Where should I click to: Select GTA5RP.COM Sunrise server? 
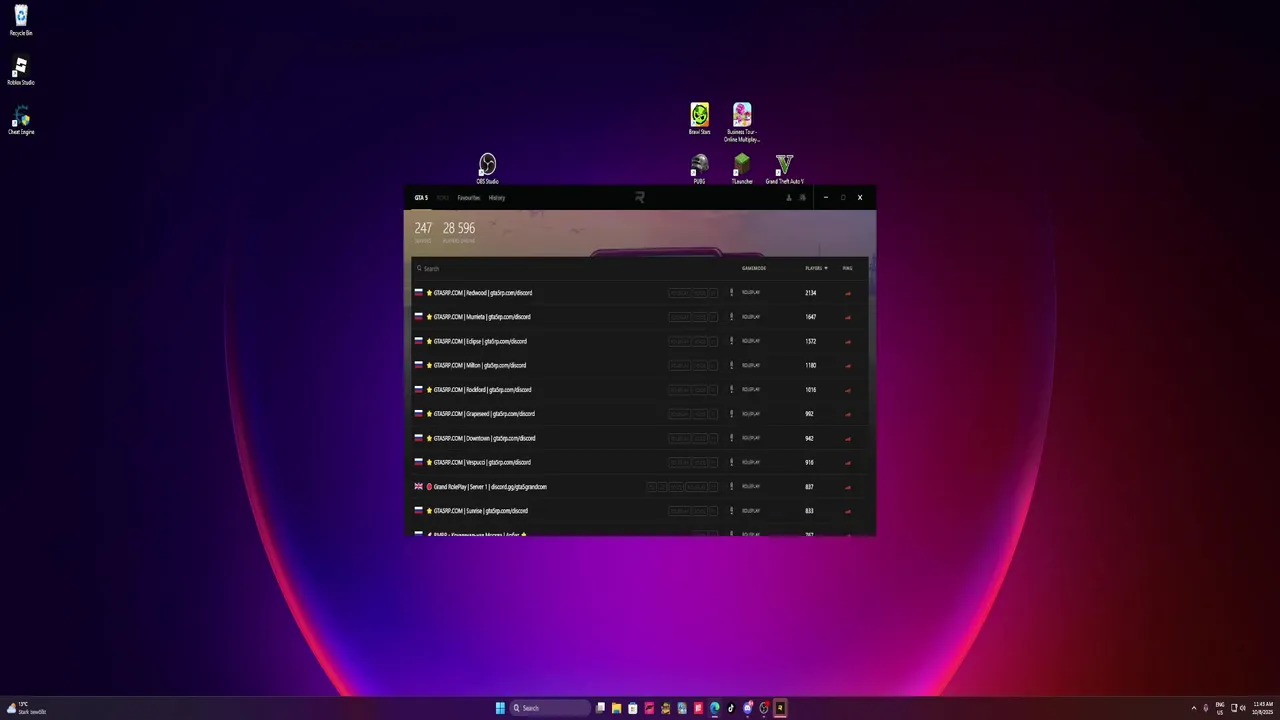(x=640, y=511)
